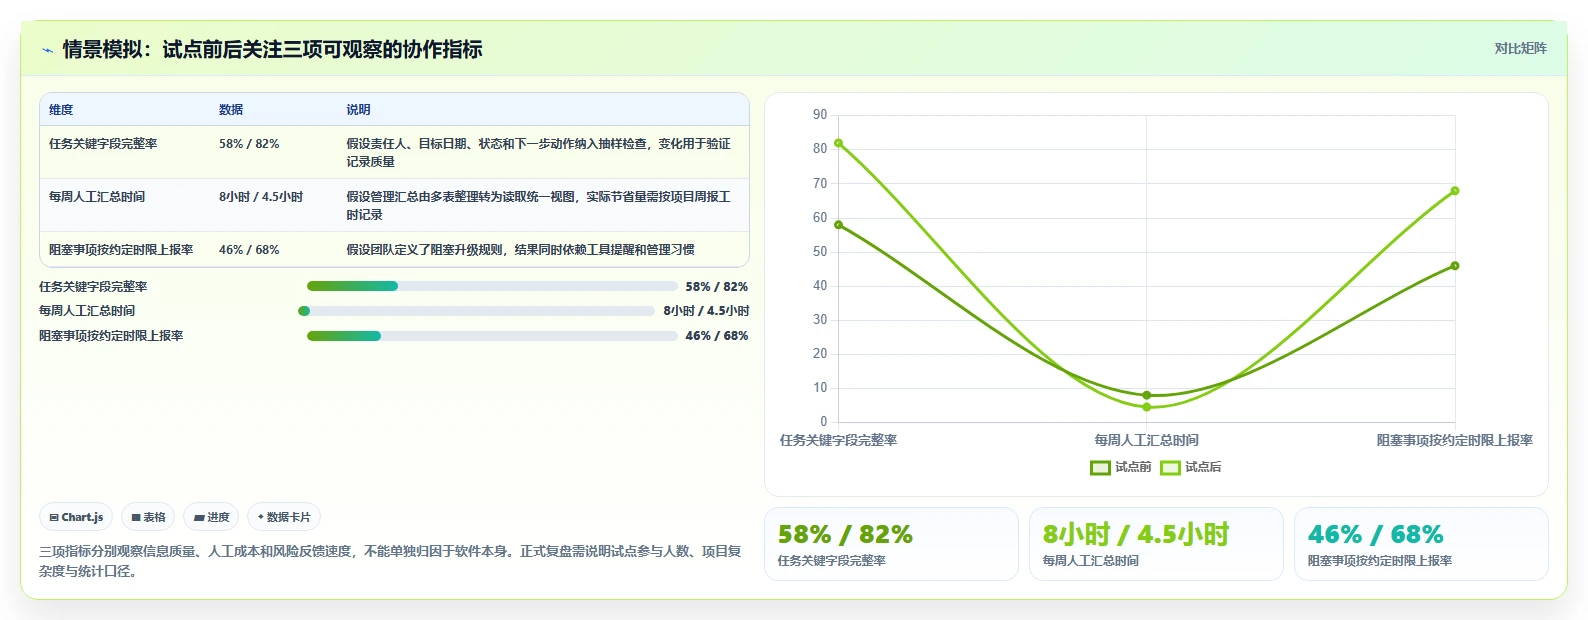
Task: Click 试点后 data point at 68 on right
Action: [1455, 191]
